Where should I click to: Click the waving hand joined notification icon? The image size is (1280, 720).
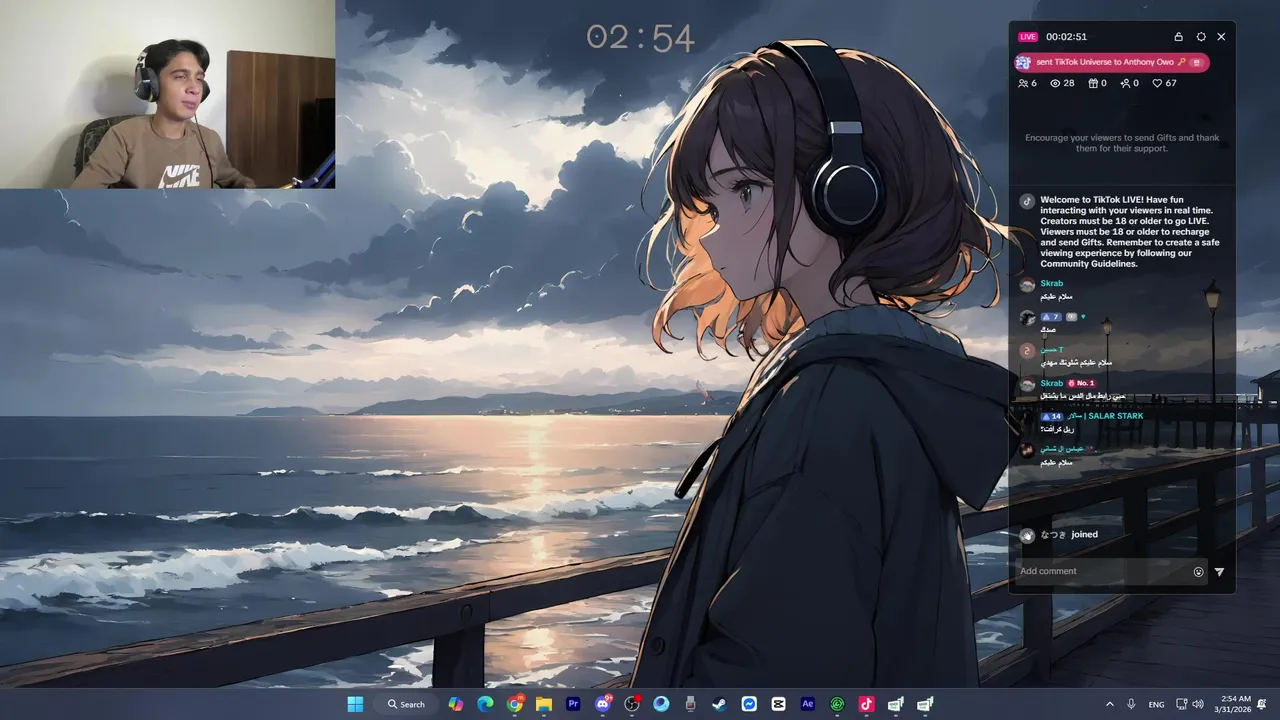pyautogui.click(x=1026, y=535)
